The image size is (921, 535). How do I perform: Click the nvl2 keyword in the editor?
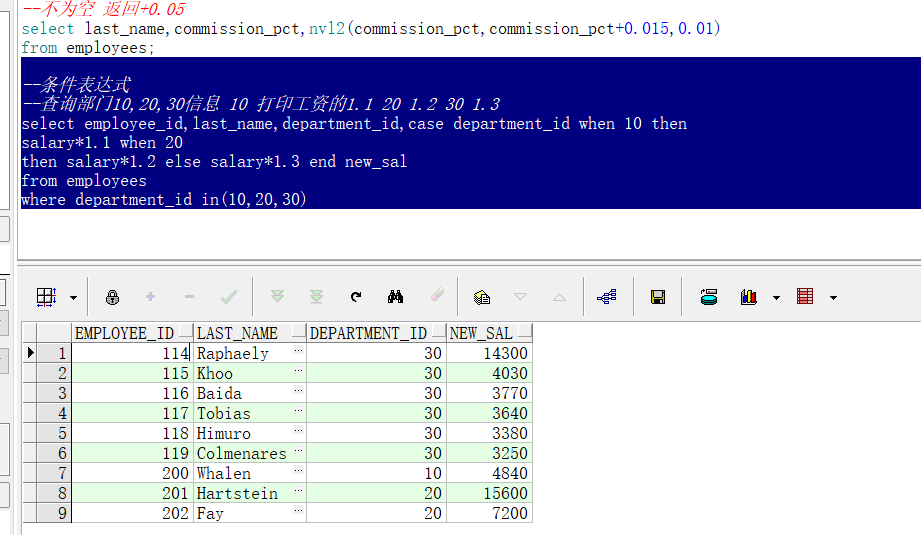pyautogui.click(x=327, y=29)
